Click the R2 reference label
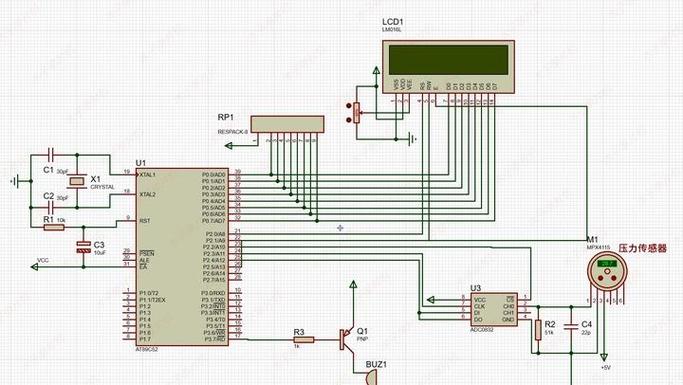 (x=550, y=324)
